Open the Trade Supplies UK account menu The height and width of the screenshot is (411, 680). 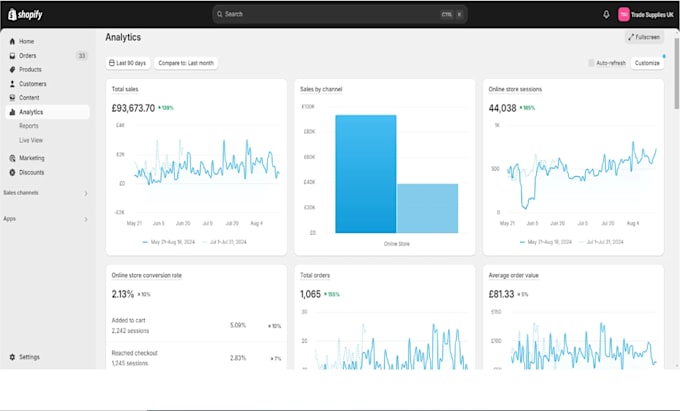[646, 14]
